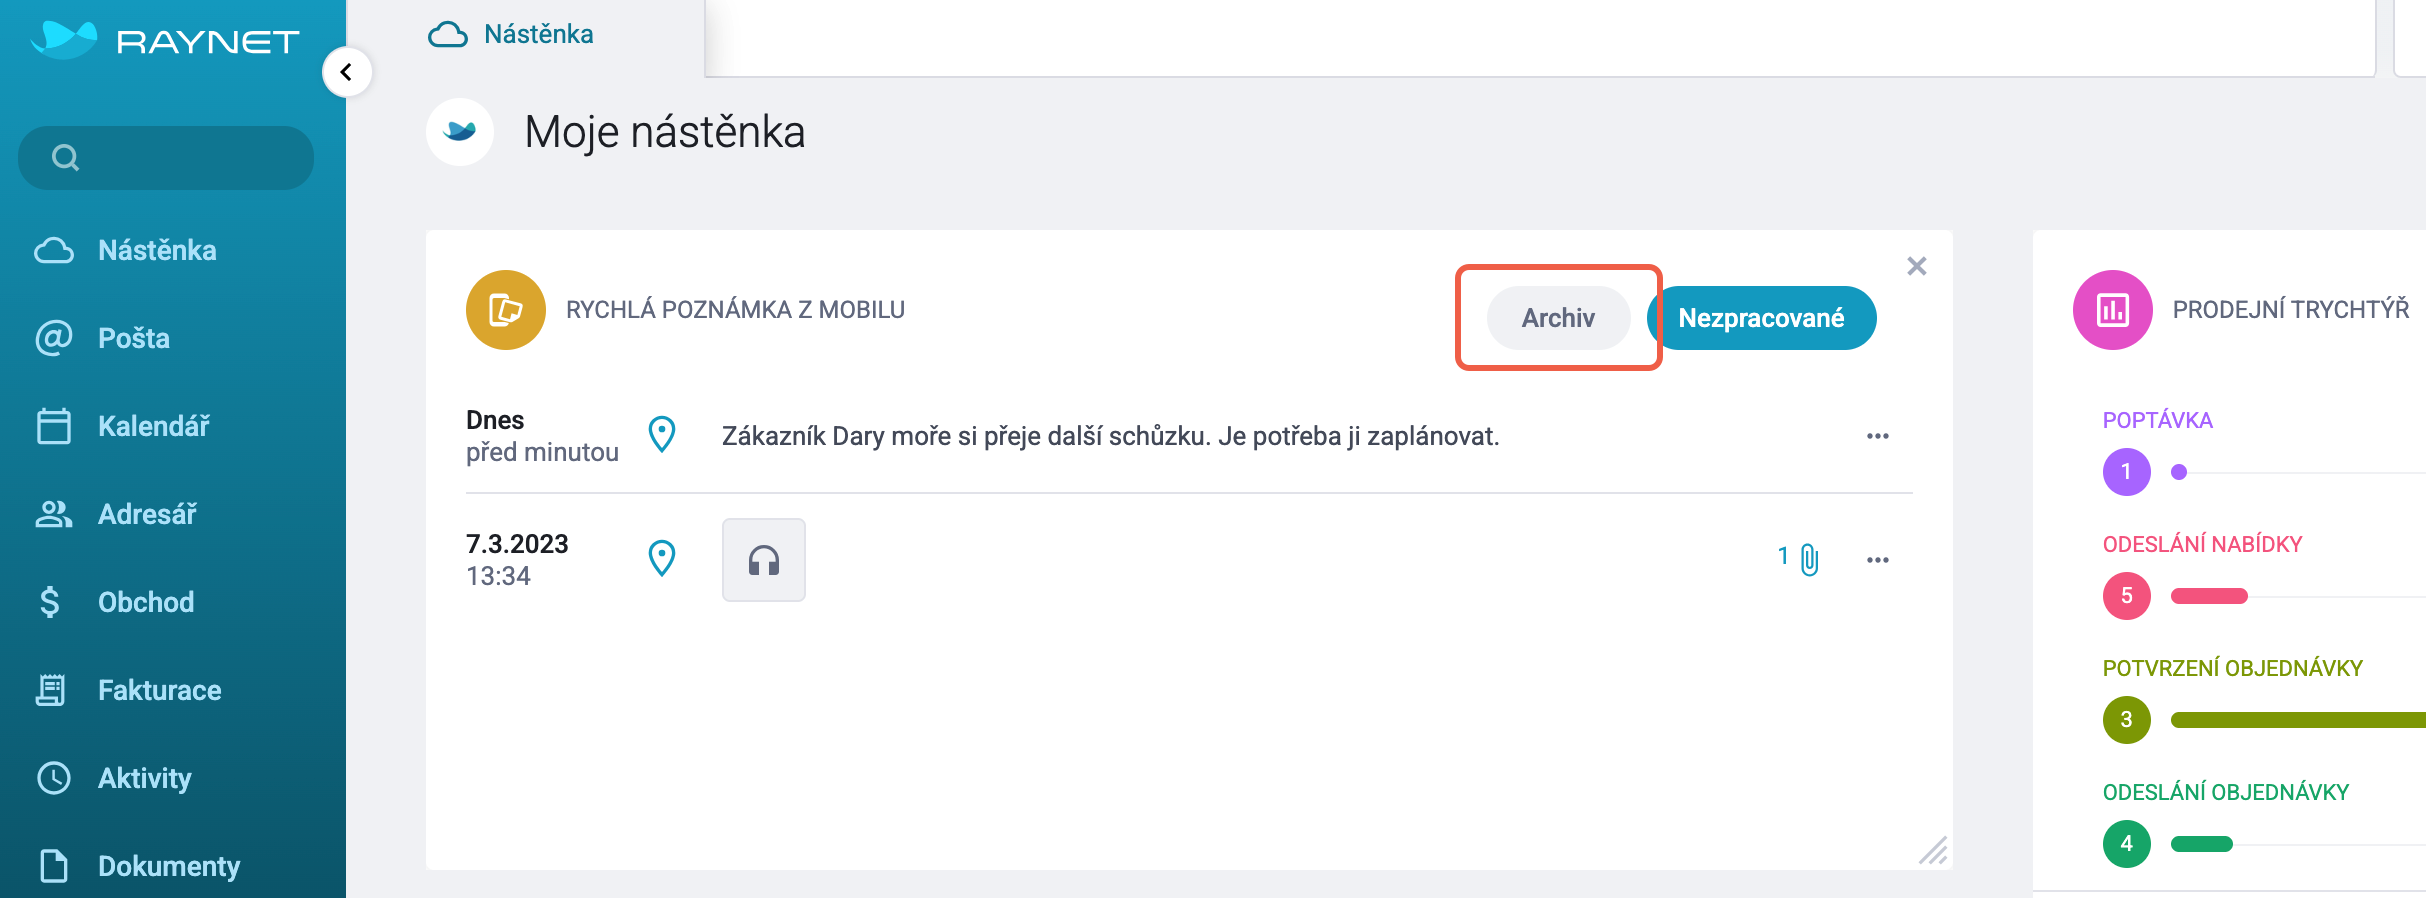Open Fakturace in the sidebar
Viewport: 2426px width, 898px height.
pos(160,690)
